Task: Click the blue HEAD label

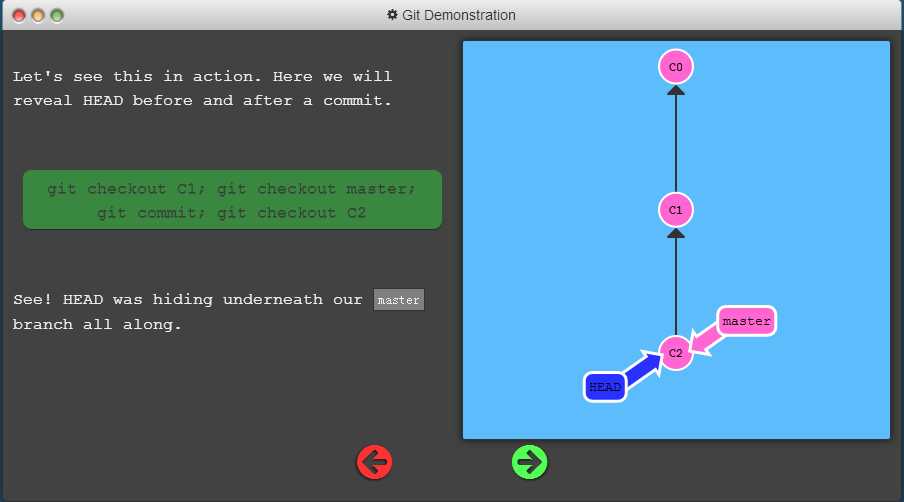Action: click(x=605, y=387)
